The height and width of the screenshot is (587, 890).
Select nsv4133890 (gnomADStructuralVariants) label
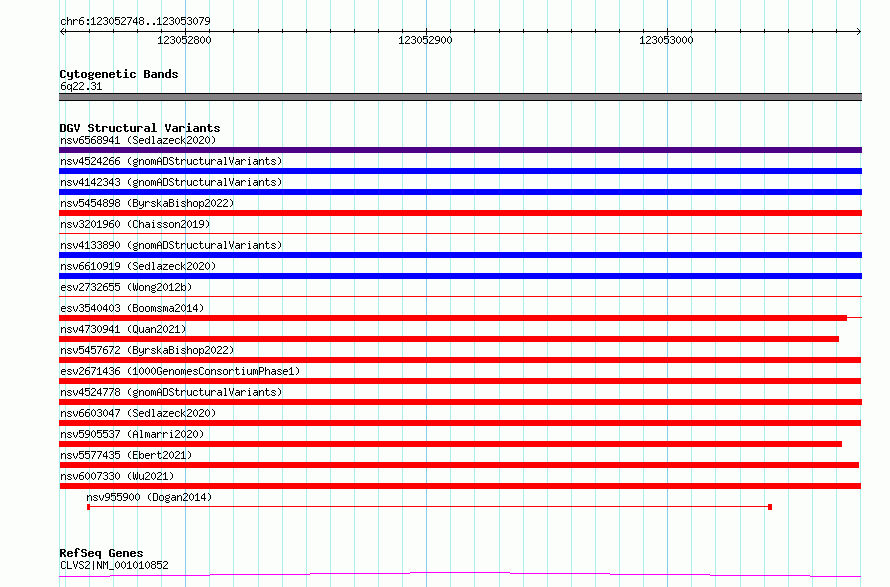click(x=171, y=245)
